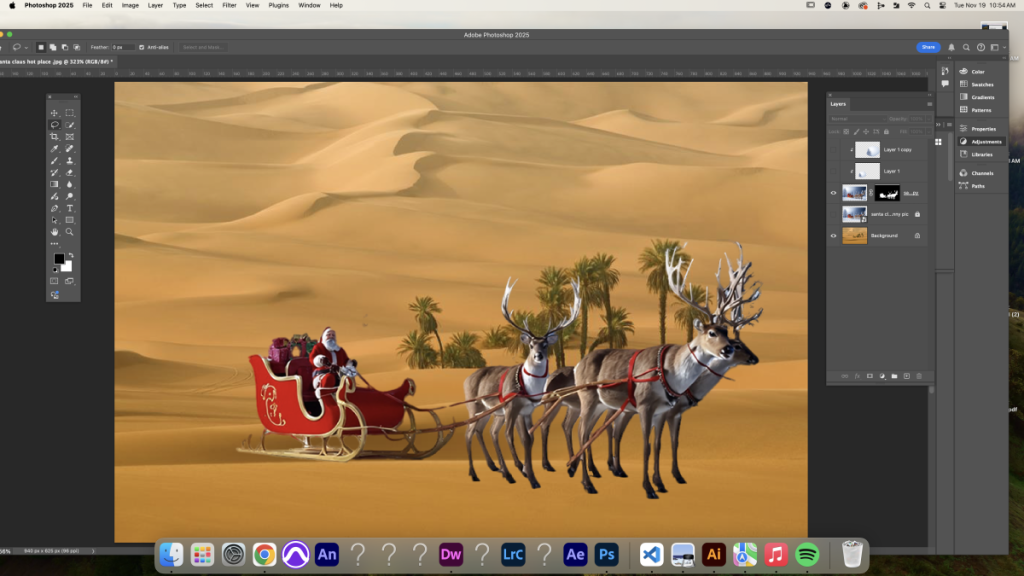This screenshot has height=576, width=1024.
Task: Select the Blur tool
Action: click(69, 184)
